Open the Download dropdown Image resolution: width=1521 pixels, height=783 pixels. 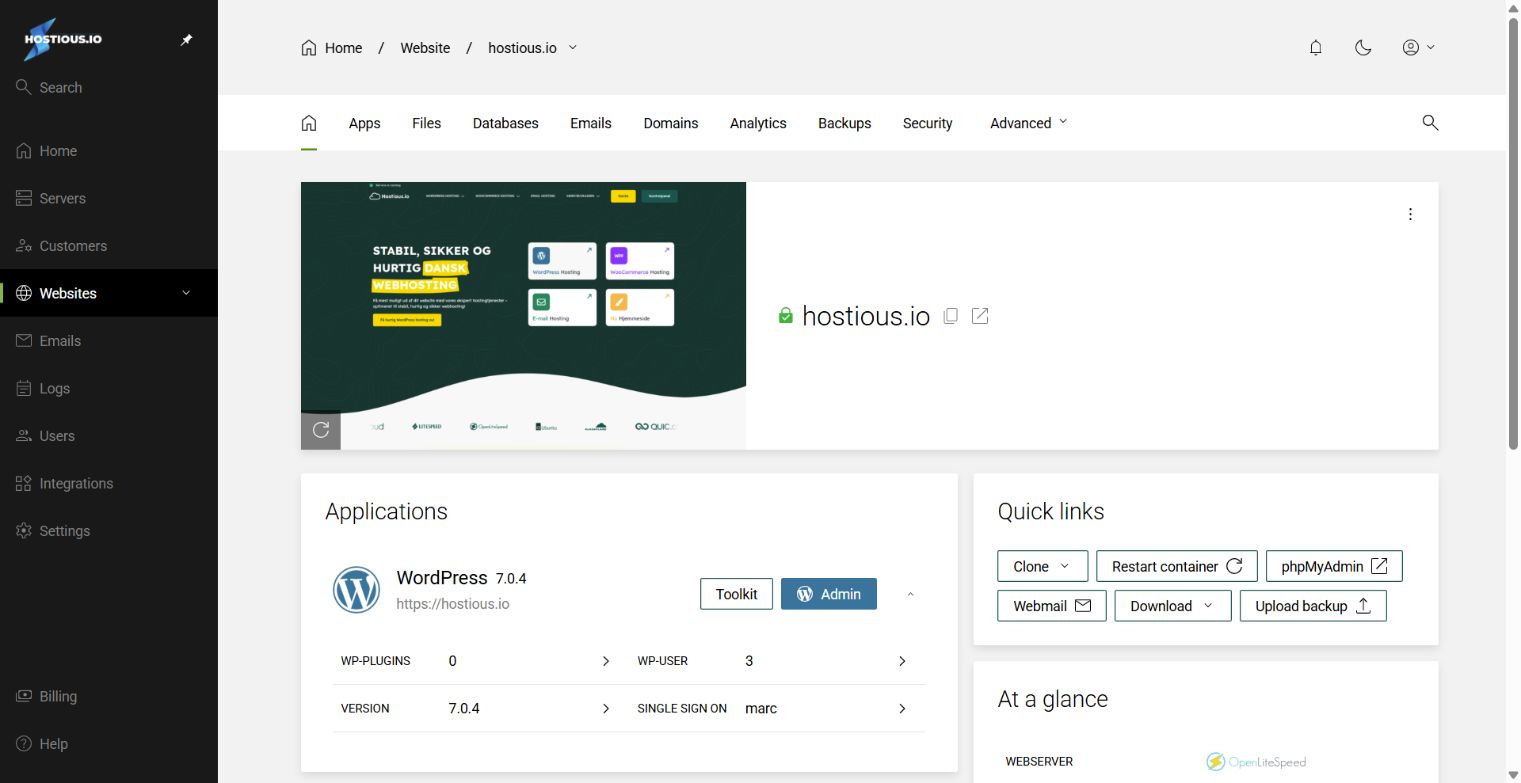click(x=1173, y=606)
